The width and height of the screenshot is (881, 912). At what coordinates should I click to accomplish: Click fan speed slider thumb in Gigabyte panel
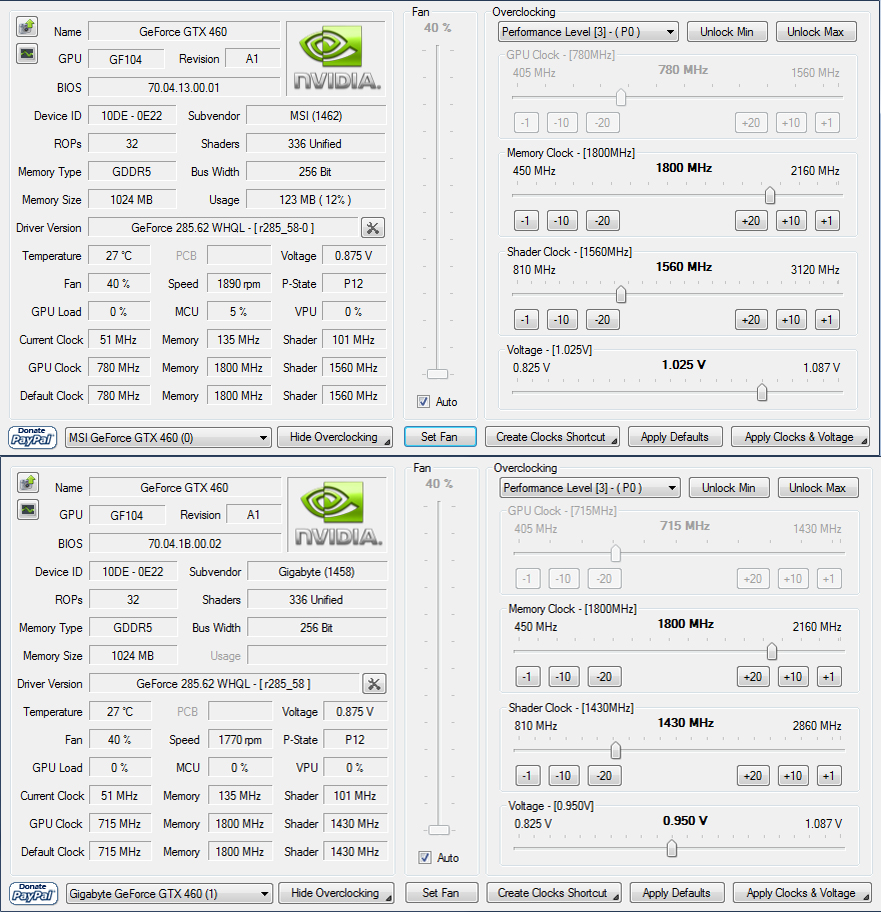(438, 830)
